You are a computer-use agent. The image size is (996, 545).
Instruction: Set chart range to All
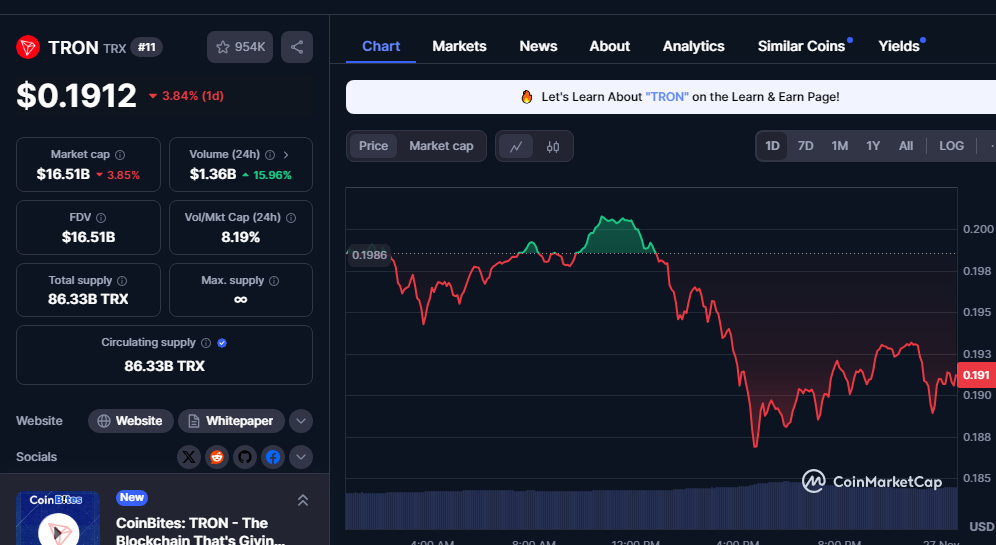(906, 146)
